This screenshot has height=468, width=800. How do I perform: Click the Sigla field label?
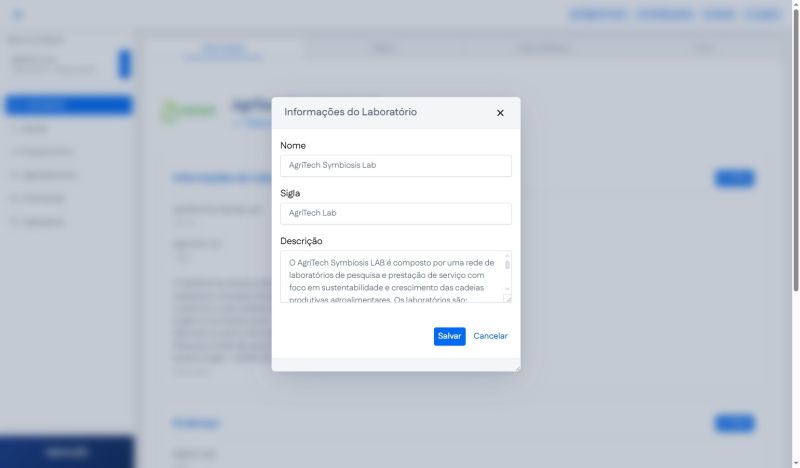[x=290, y=193]
